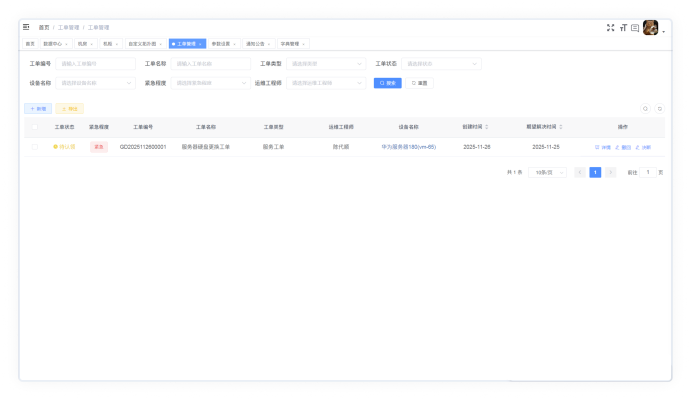This screenshot has width=691, height=400.
Task: Click the 2025-11-25 expected date cell
Action: [x=546, y=147]
